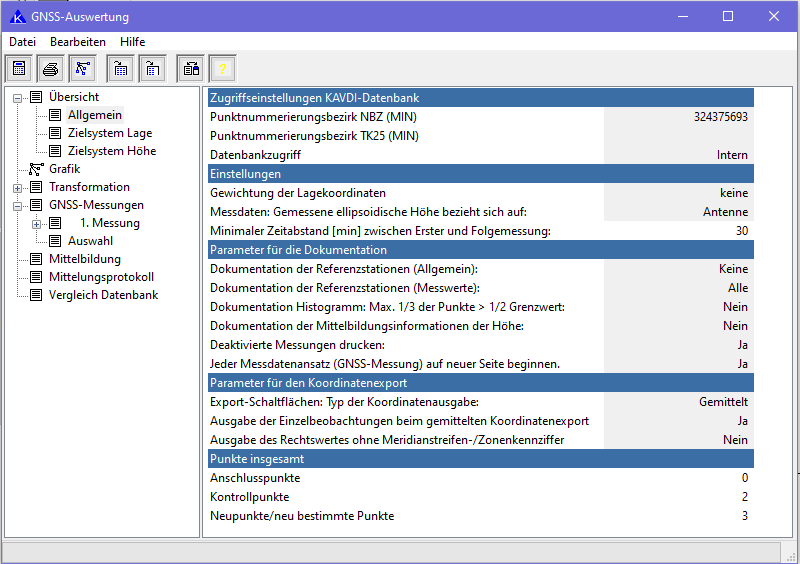The width and height of the screenshot is (800, 564).
Task: Click the yellow question mark help icon
Action: pyautogui.click(x=222, y=69)
